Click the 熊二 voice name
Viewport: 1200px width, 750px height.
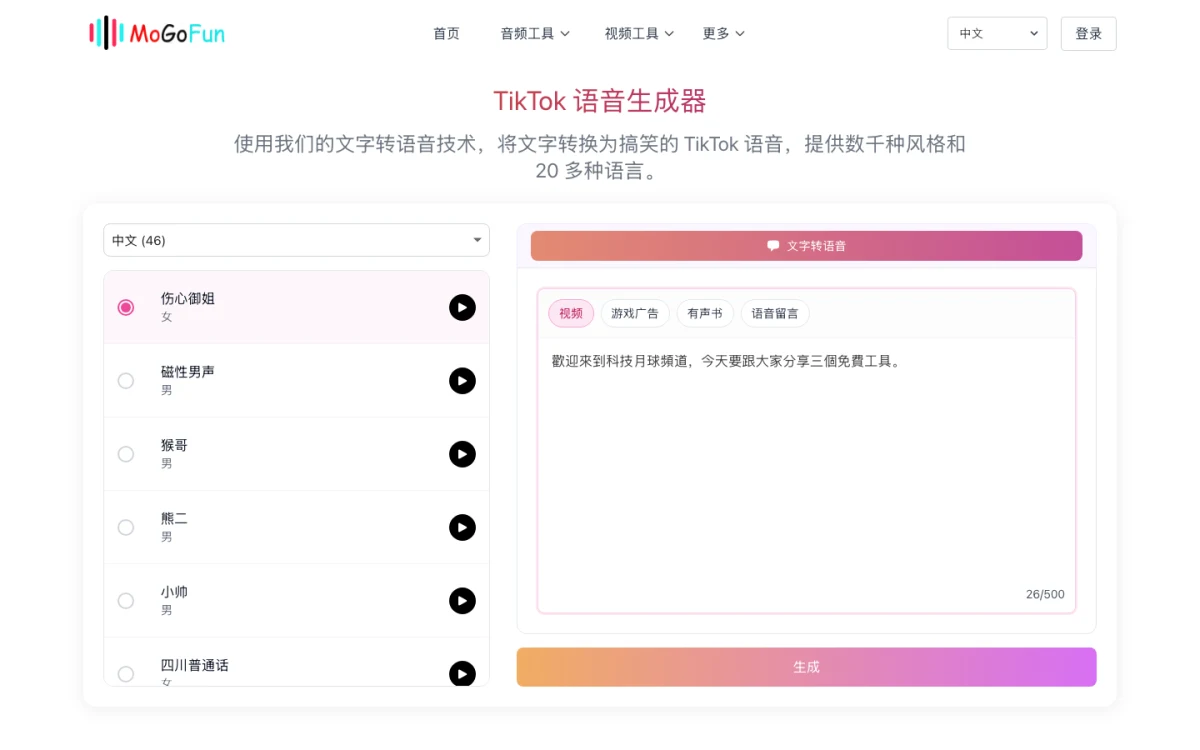(174, 518)
